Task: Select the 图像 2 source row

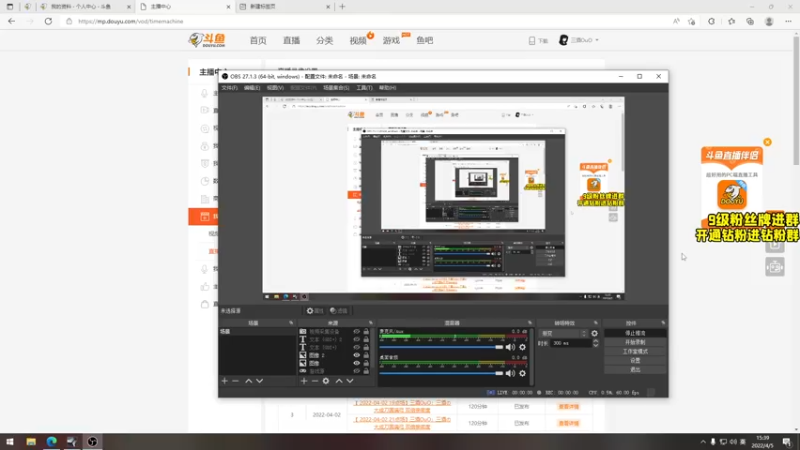Action: point(336,355)
